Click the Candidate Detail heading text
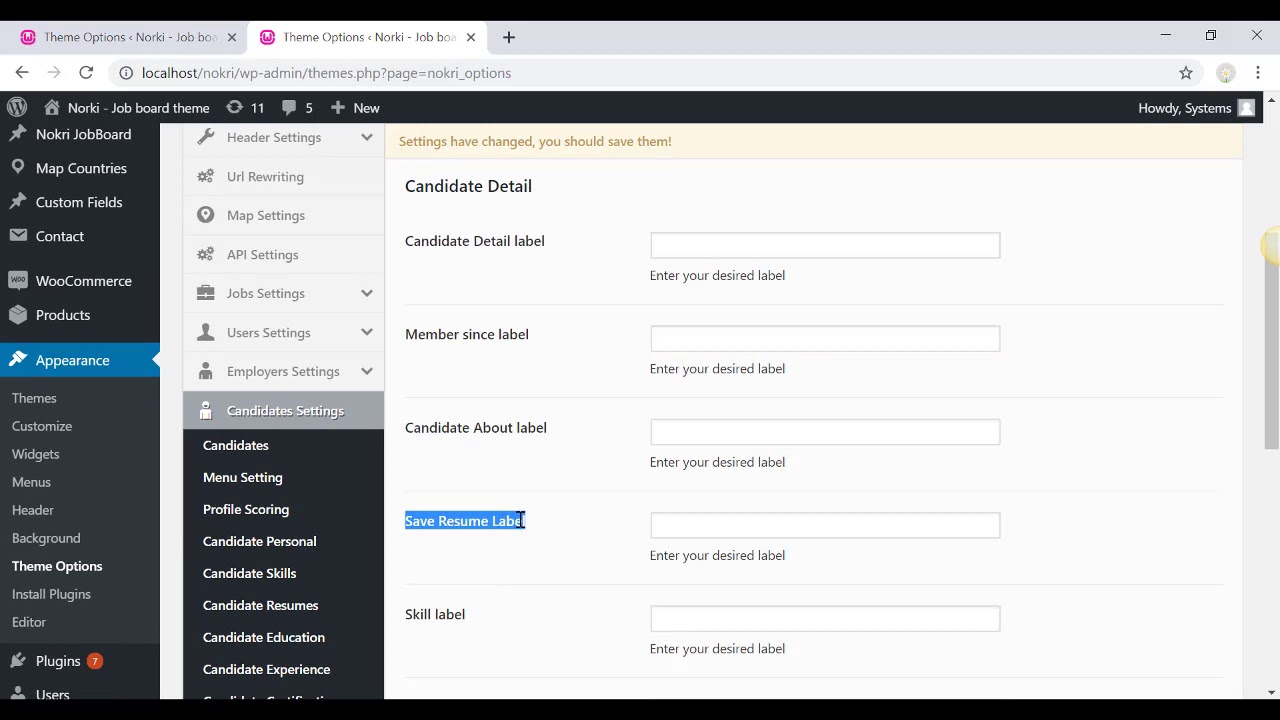 468,186
